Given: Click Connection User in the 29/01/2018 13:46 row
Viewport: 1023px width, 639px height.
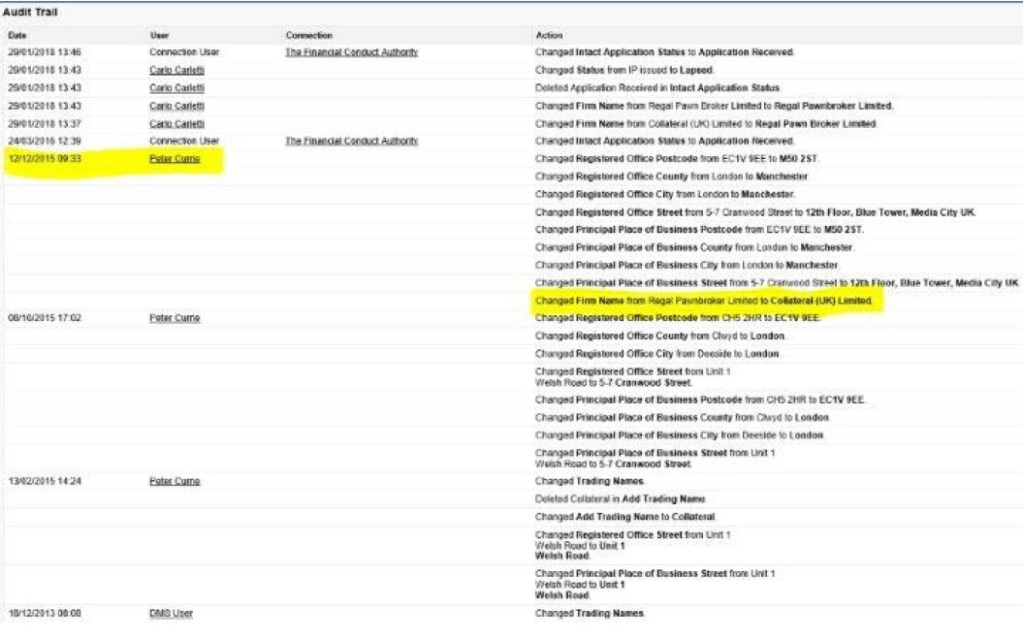Looking at the screenshot, I should (x=183, y=52).
